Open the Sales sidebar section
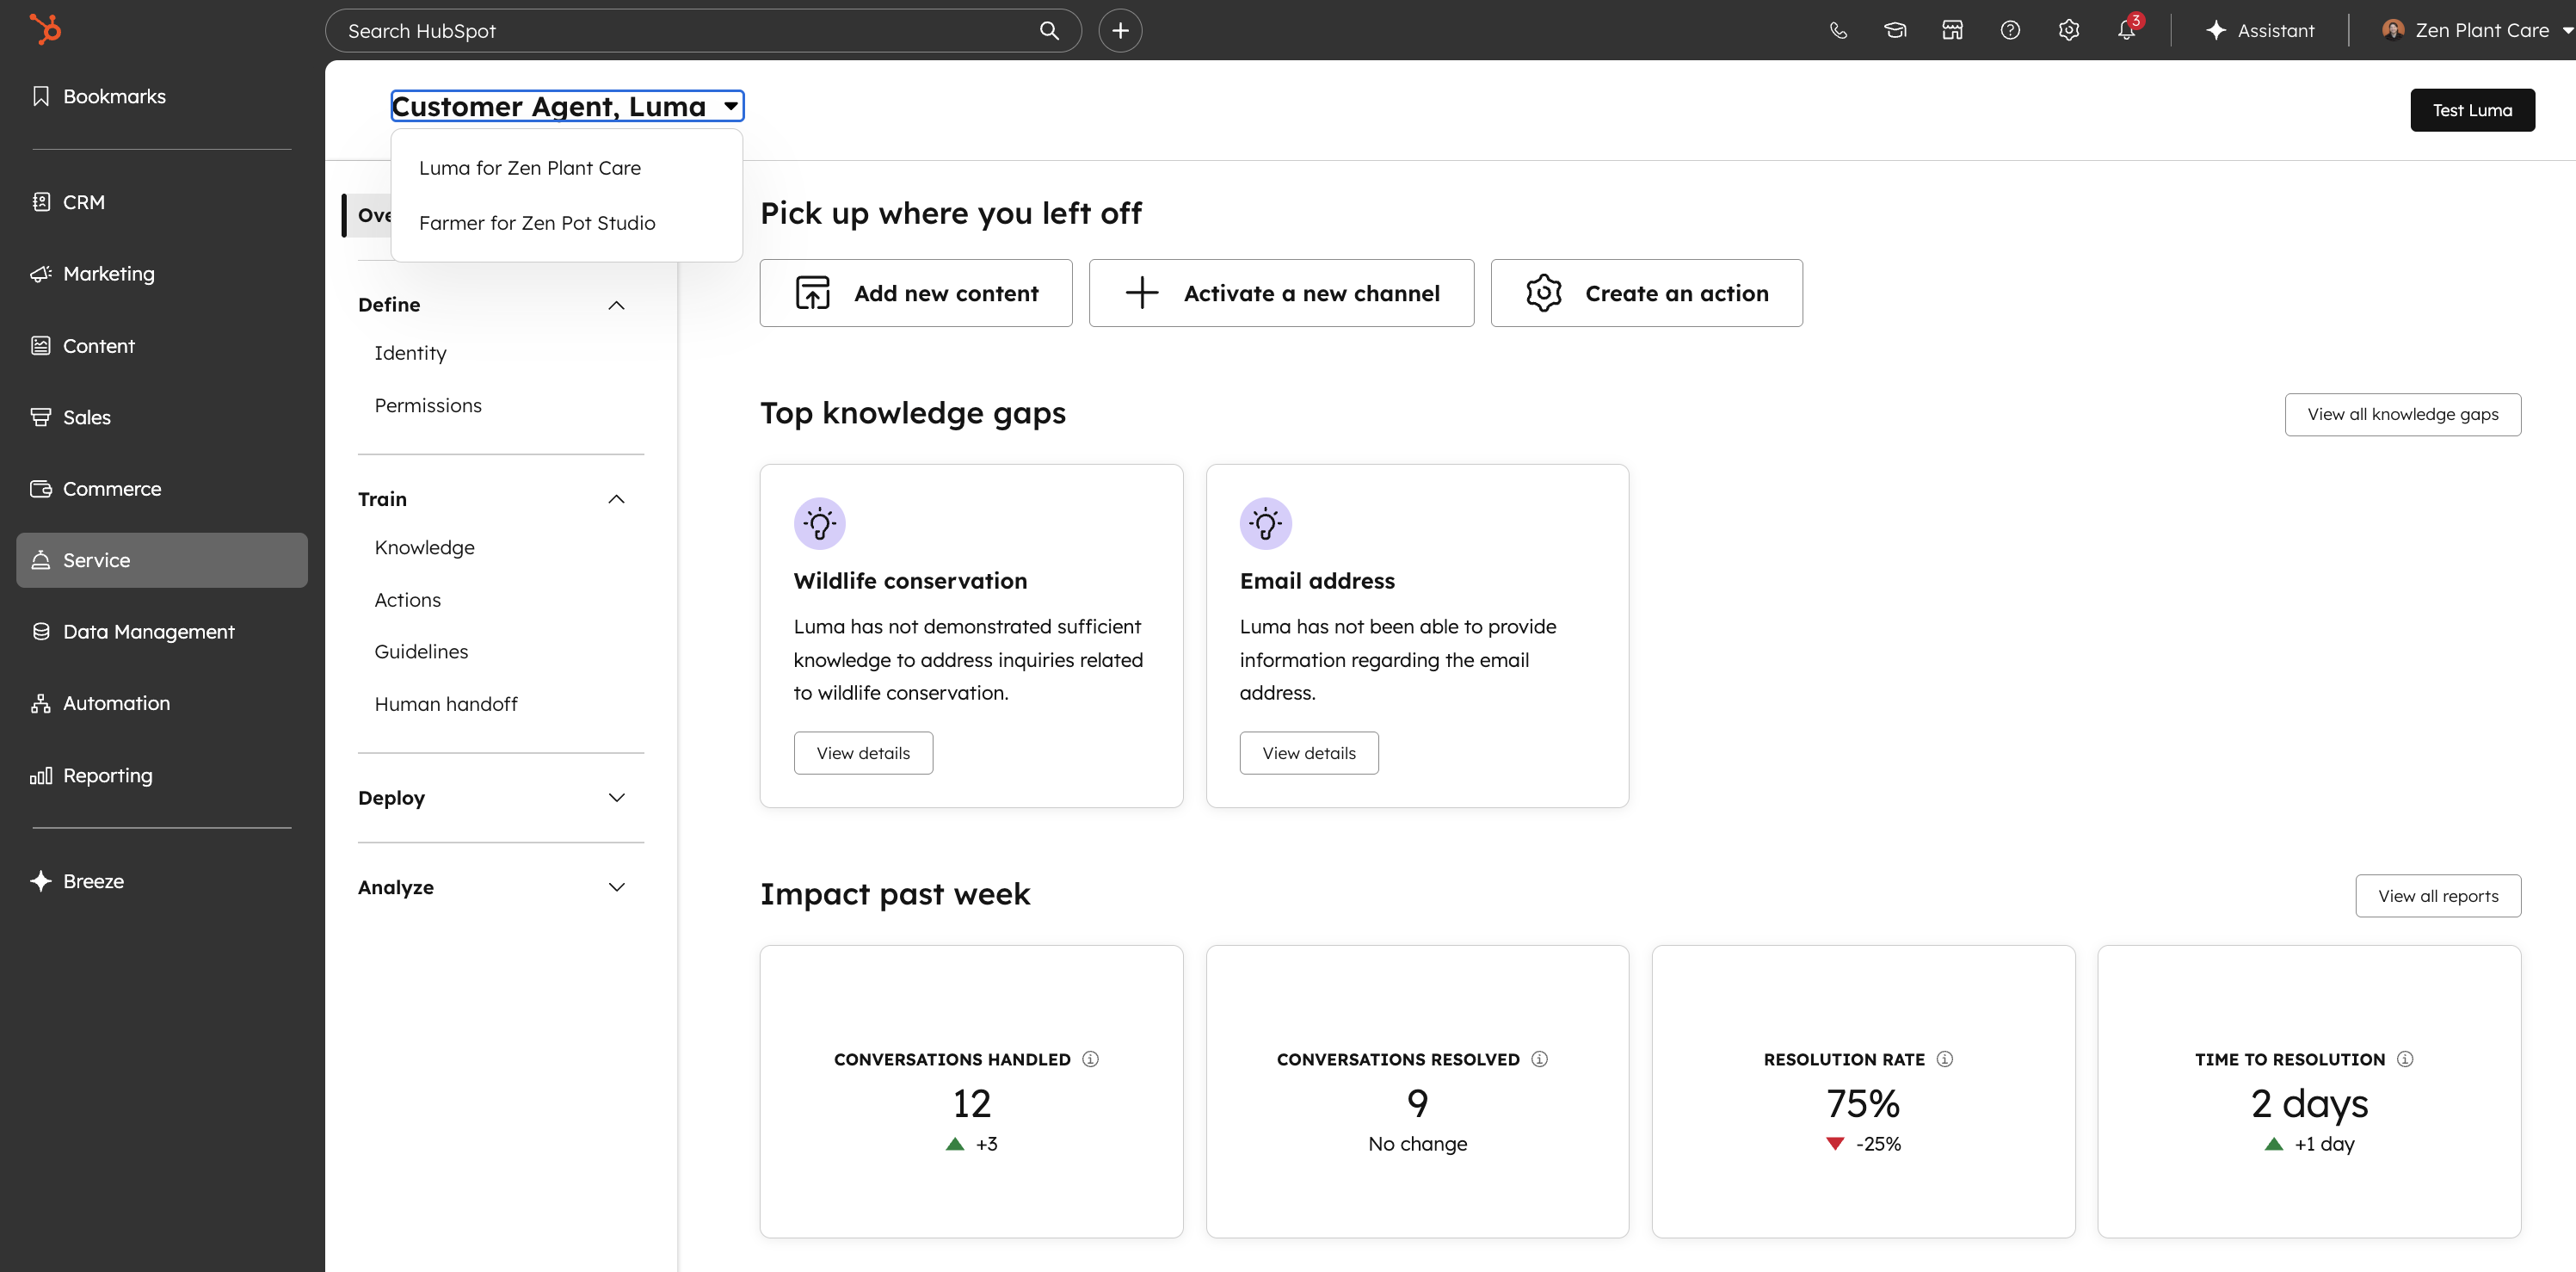 pos(162,417)
